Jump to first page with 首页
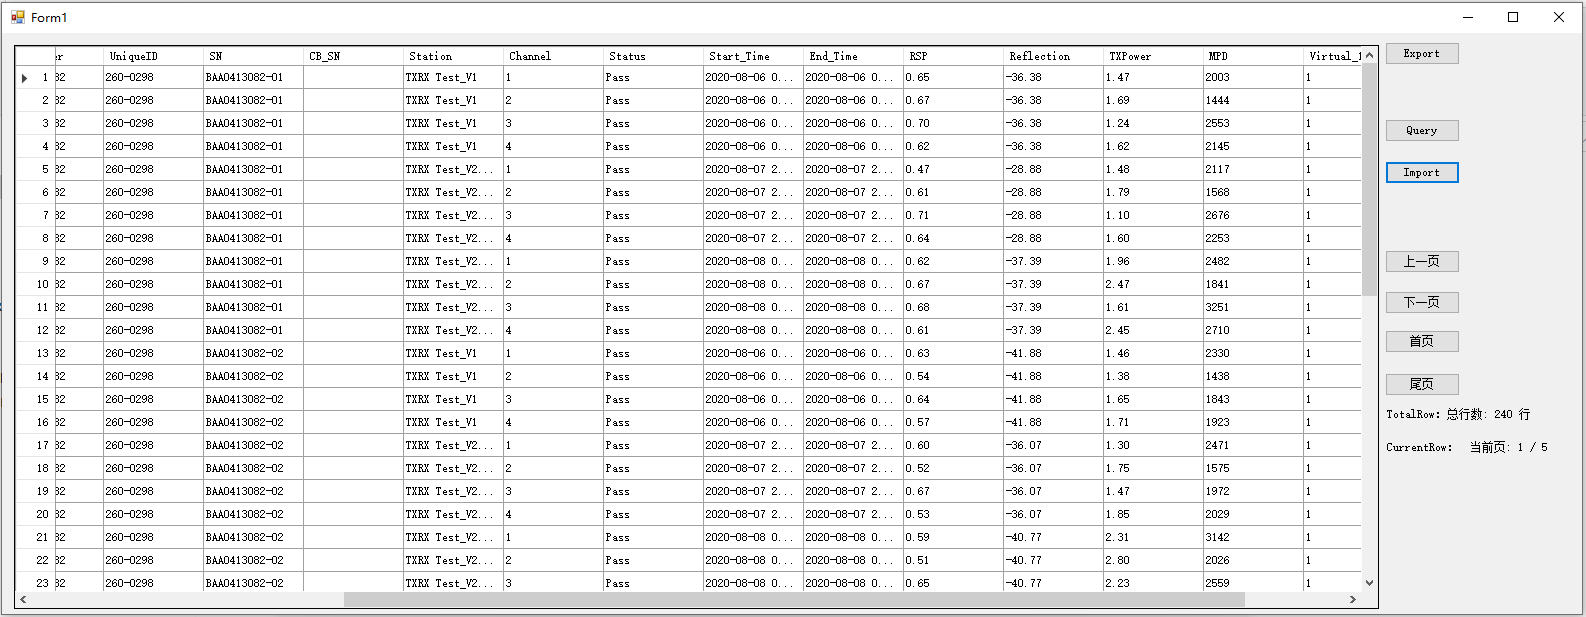Screen dimensions: 1586x617 [1422, 341]
